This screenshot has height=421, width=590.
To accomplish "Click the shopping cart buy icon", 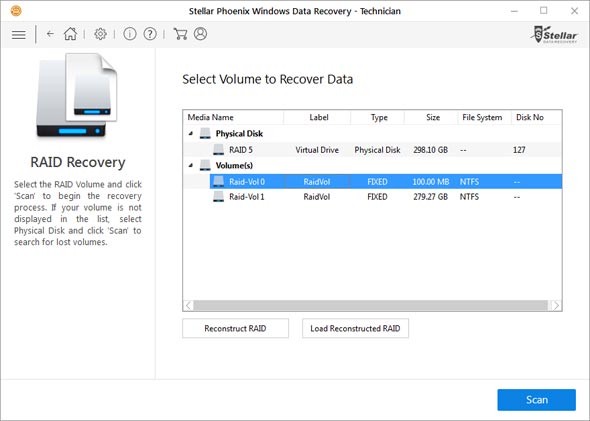I will pos(180,34).
